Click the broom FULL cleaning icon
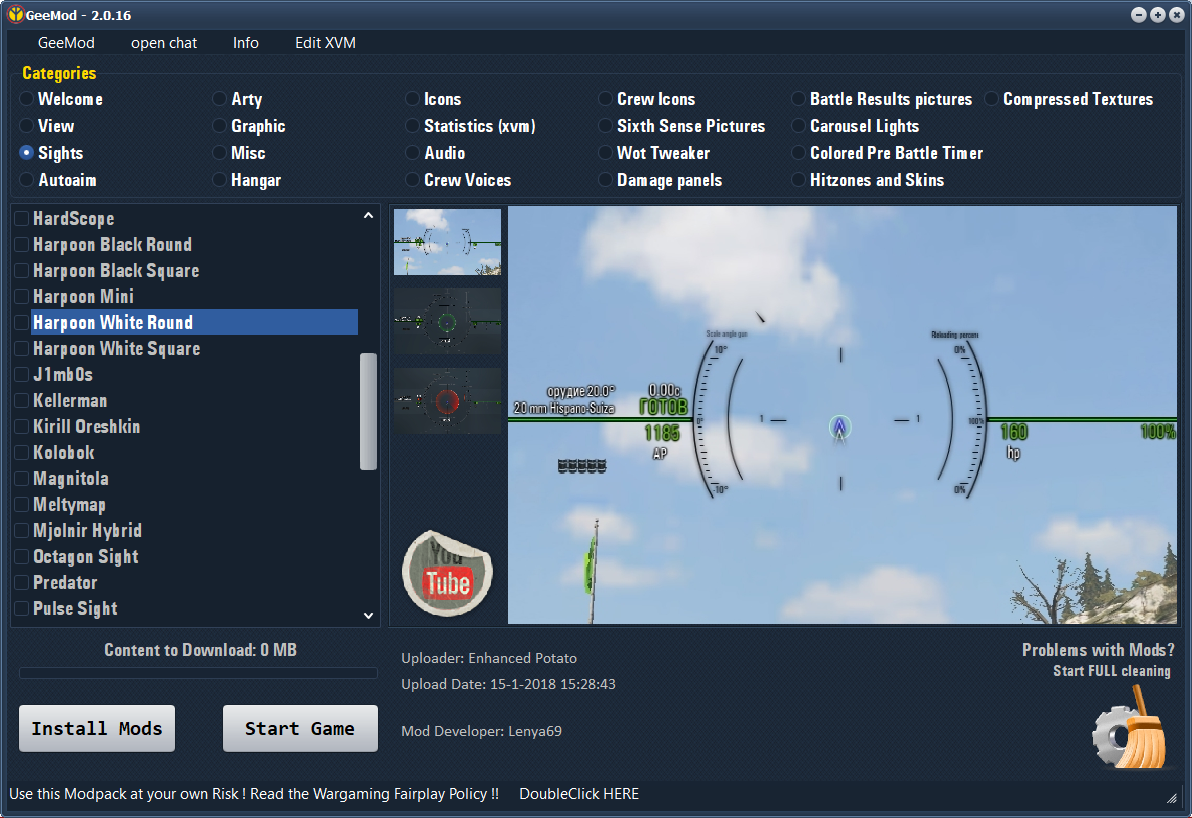 [x=1129, y=728]
